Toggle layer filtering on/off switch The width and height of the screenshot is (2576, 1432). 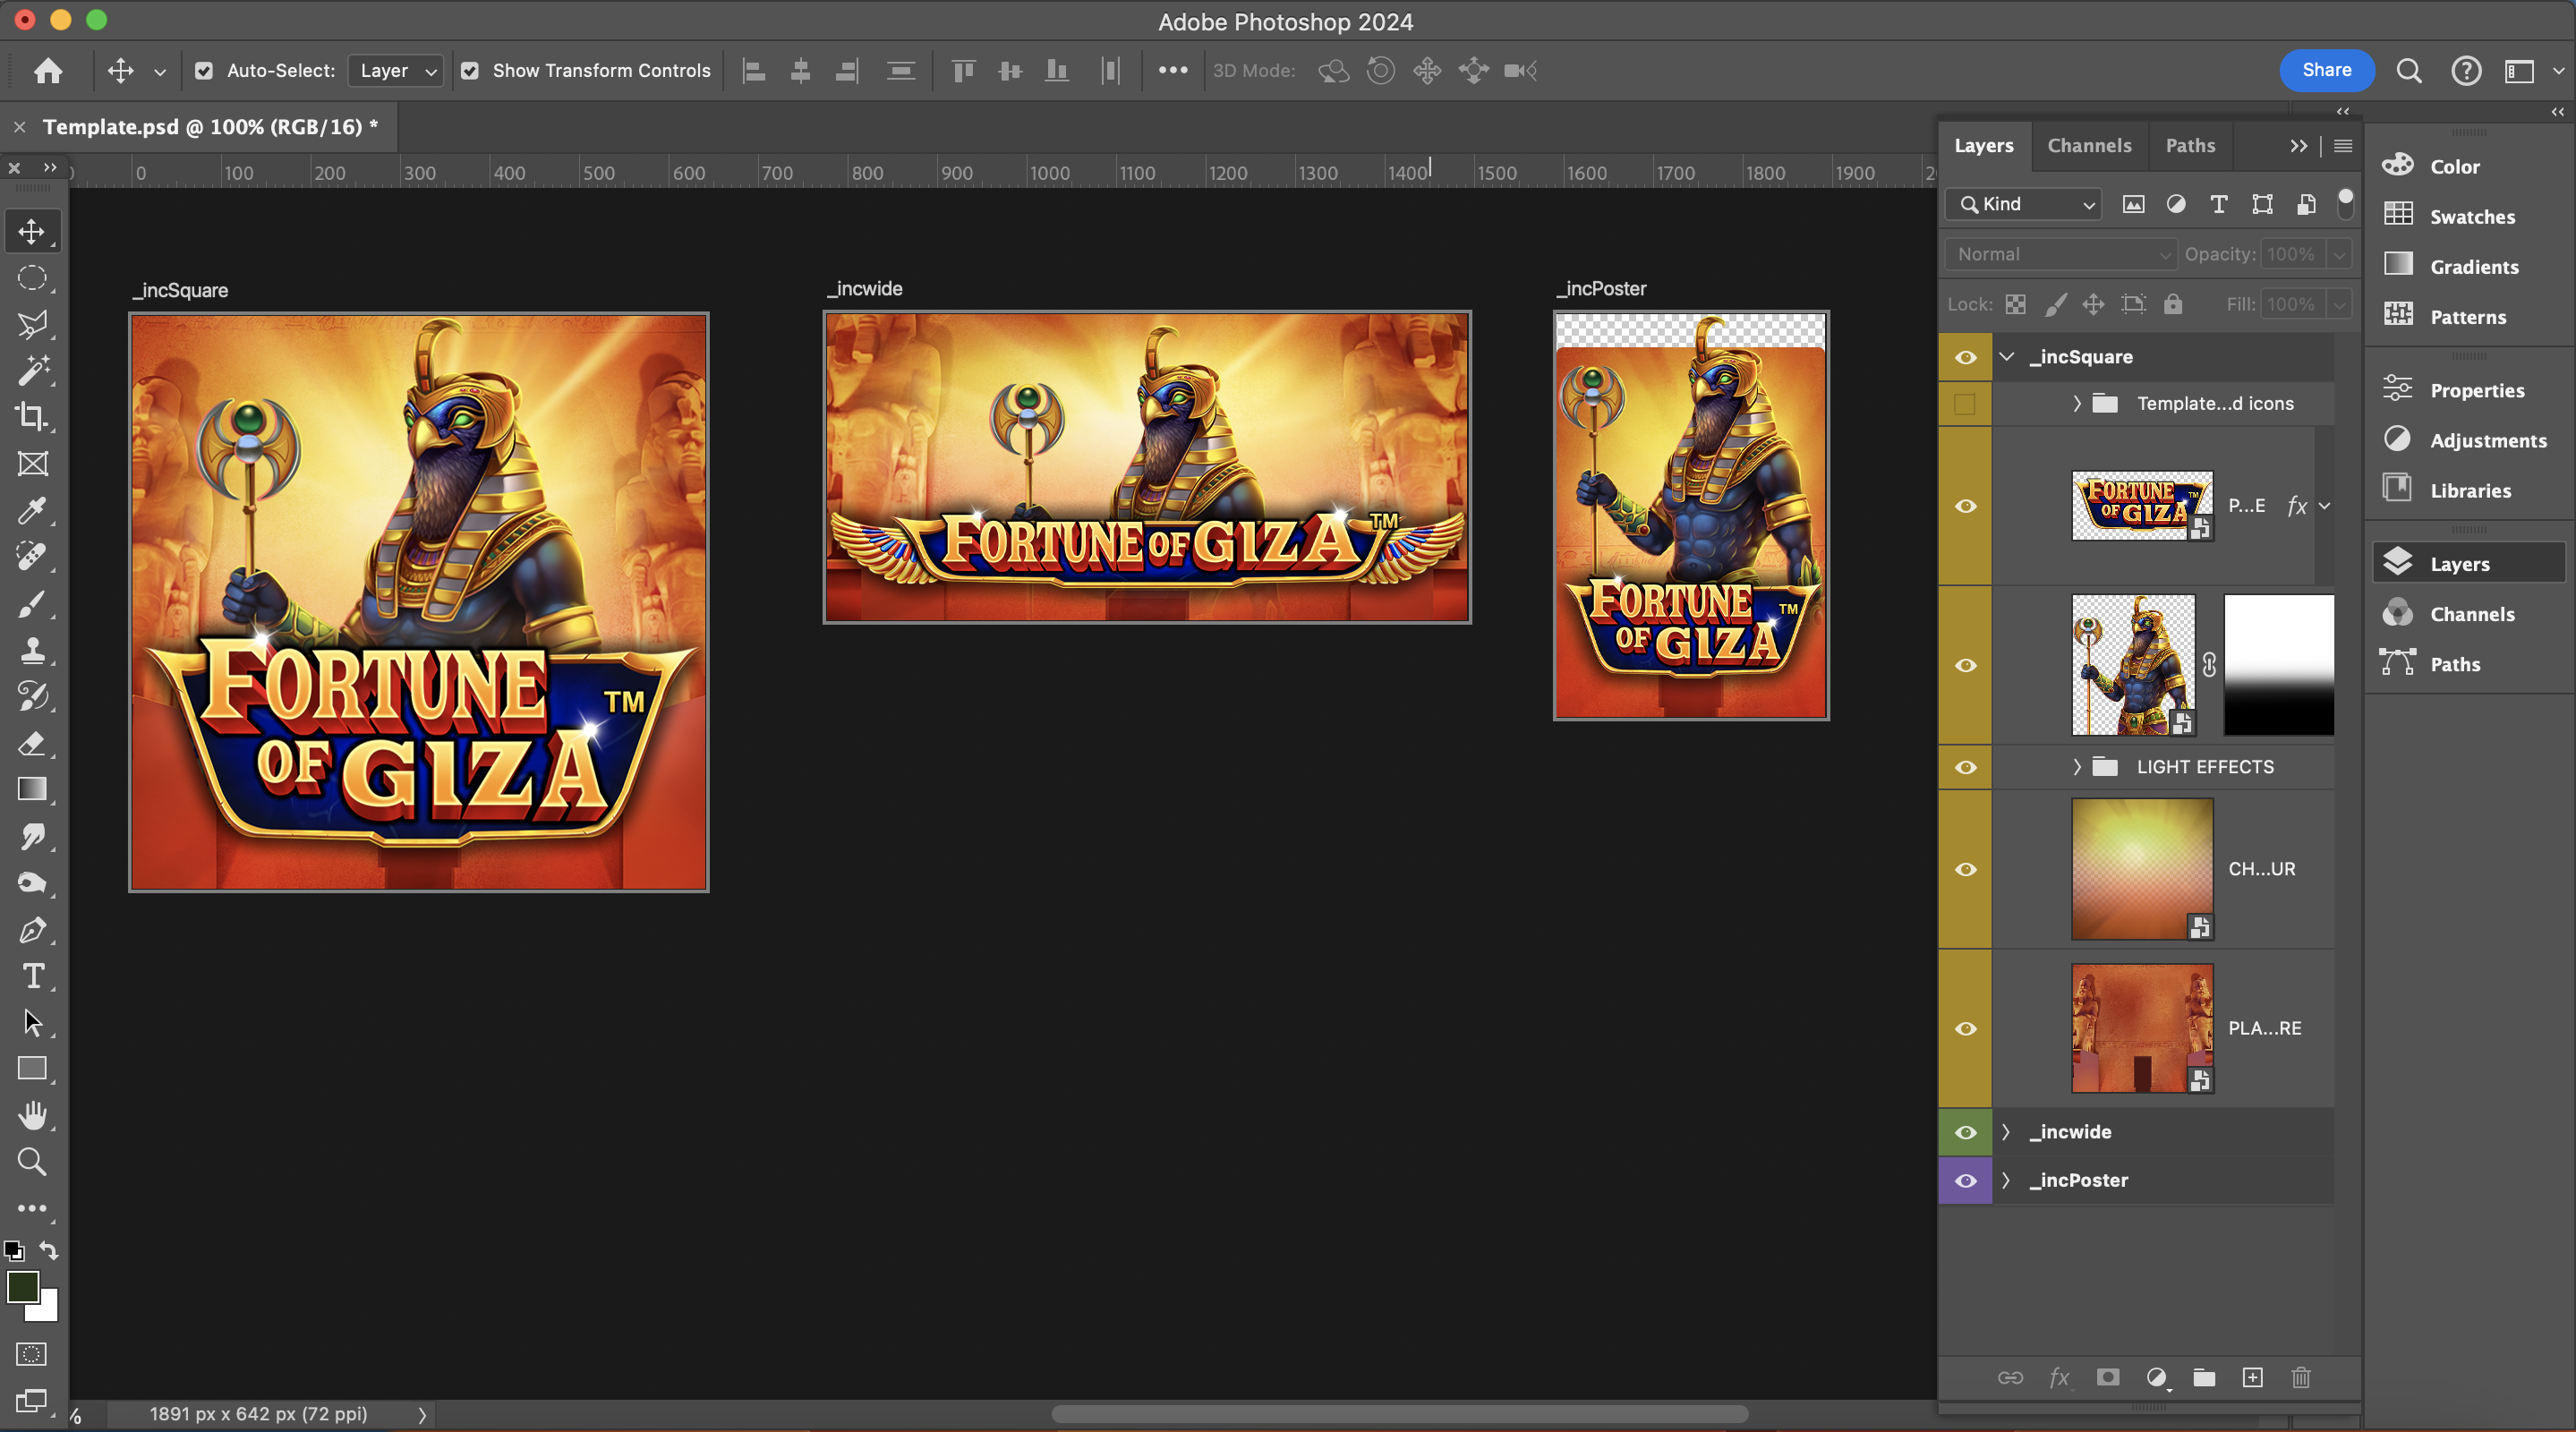tap(2344, 203)
